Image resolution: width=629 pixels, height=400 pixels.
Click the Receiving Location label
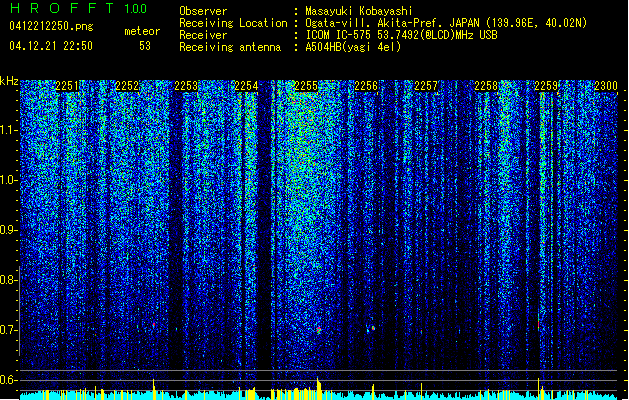(x=233, y=23)
